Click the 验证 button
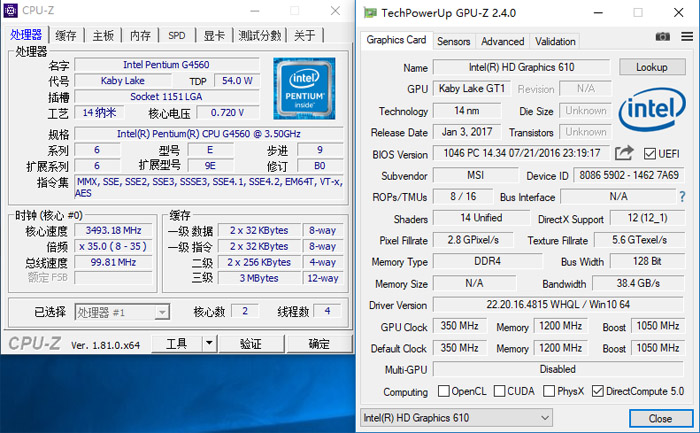Screen dimensions: 700x433 pos(251,343)
